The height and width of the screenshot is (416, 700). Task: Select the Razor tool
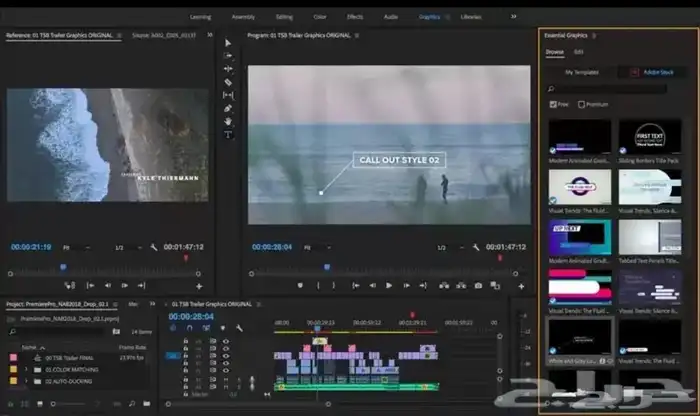[228, 82]
